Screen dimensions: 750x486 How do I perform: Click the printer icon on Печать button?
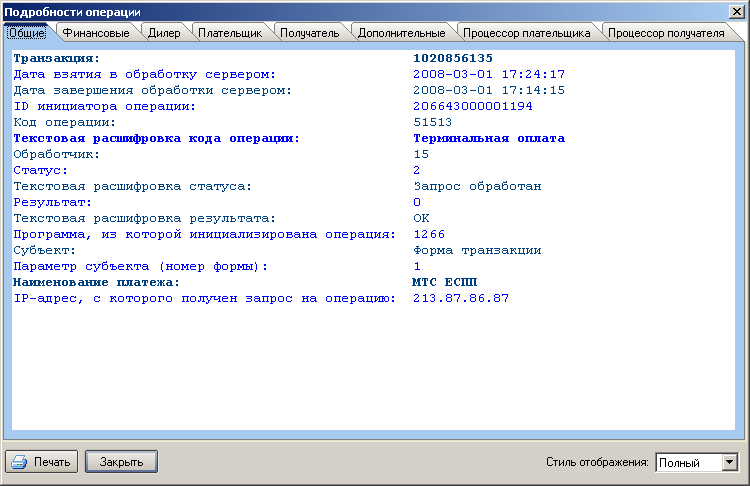(20, 462)
